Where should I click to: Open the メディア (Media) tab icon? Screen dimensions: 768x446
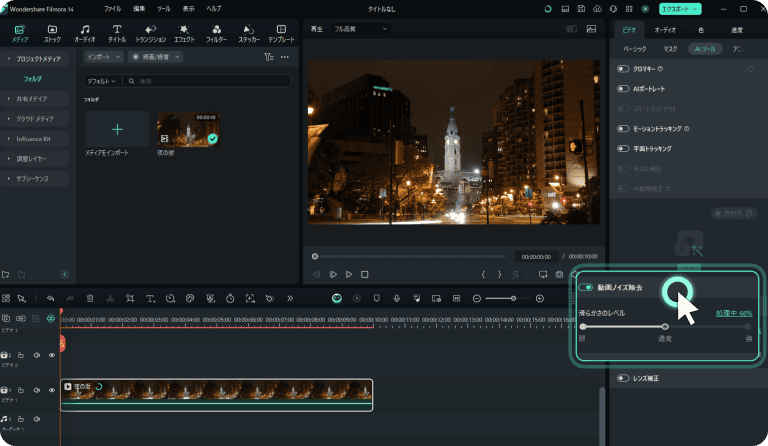pyautogui.click(x=20, y=33)
